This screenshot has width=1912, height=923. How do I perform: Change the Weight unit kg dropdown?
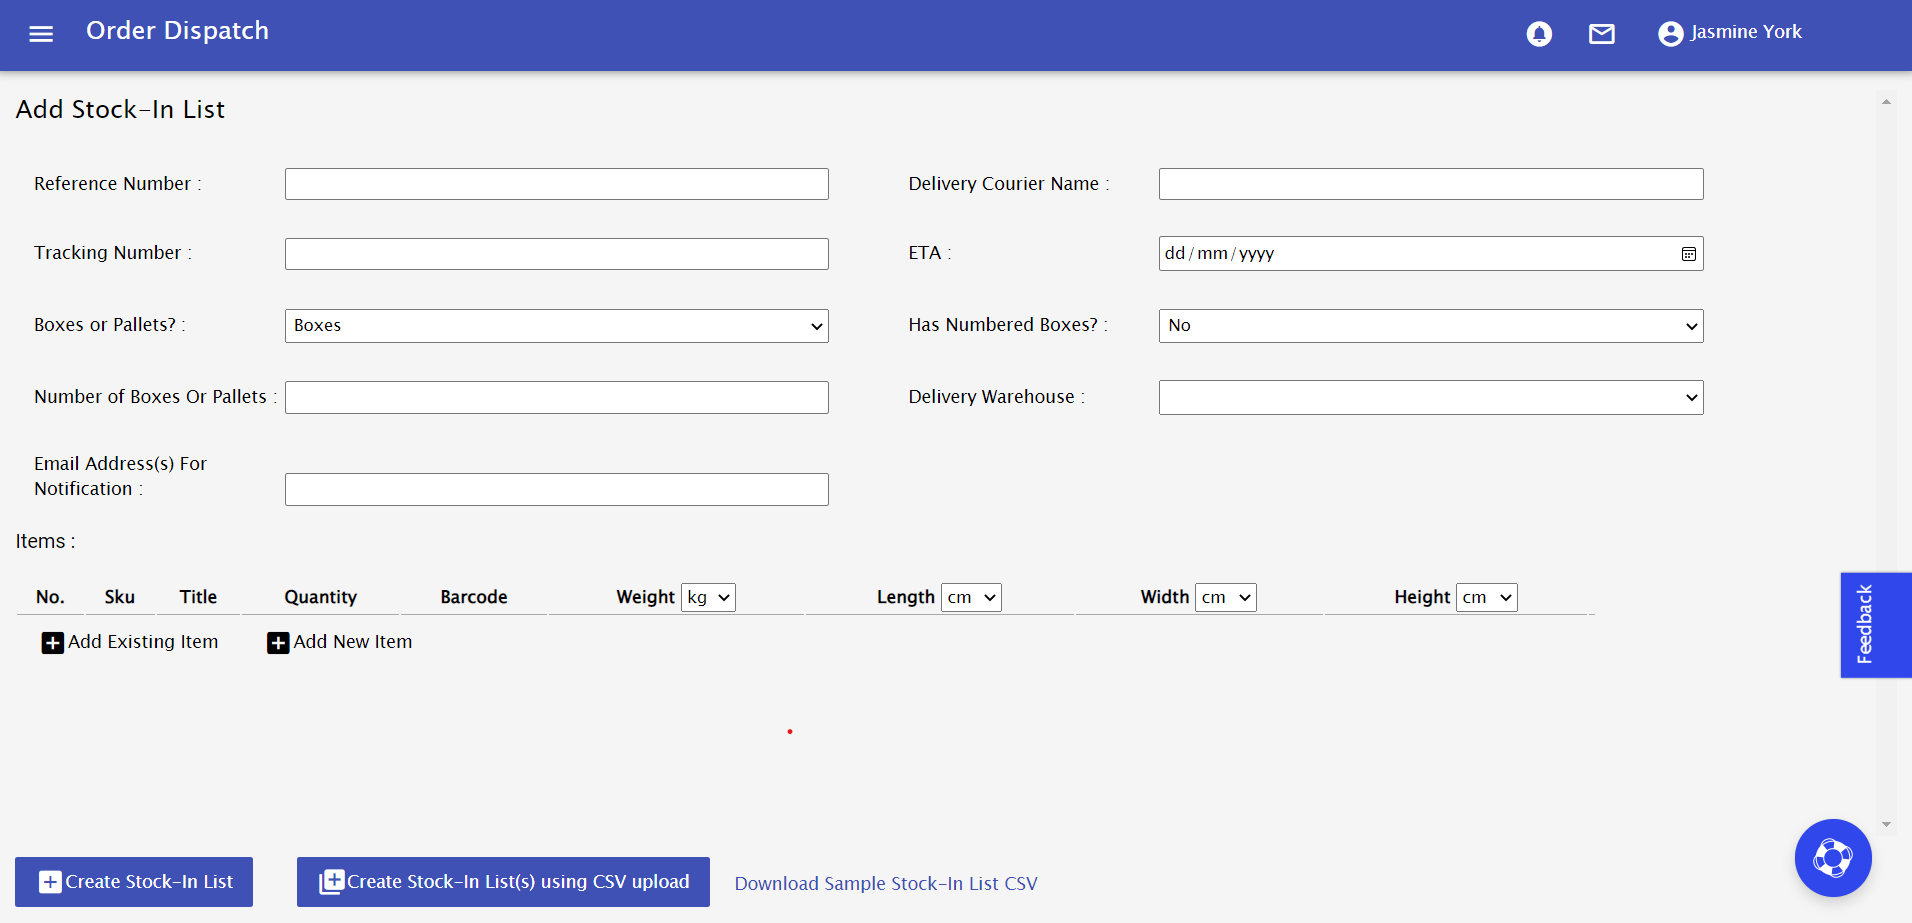click(x=708, y=597)
